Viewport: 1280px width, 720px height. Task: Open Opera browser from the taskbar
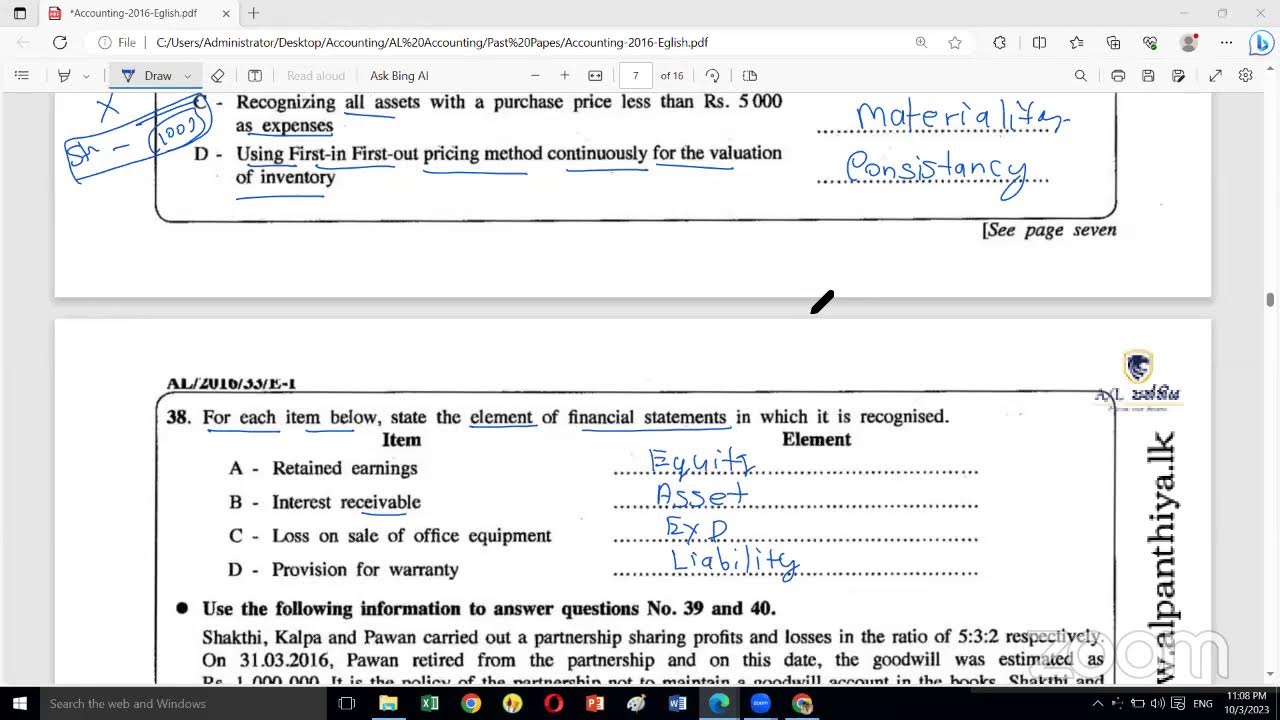(553, 704)
